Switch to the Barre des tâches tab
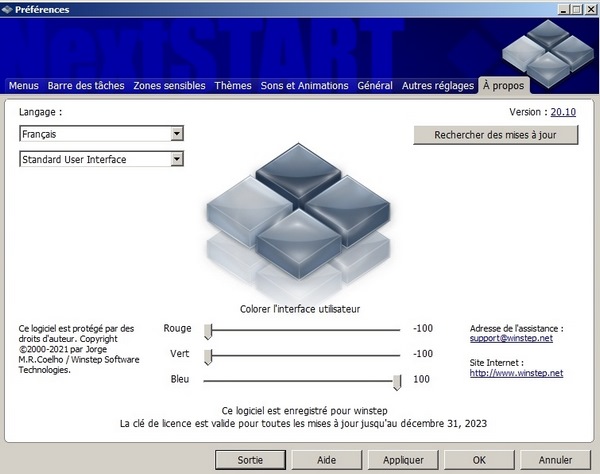 click(86, 86)
